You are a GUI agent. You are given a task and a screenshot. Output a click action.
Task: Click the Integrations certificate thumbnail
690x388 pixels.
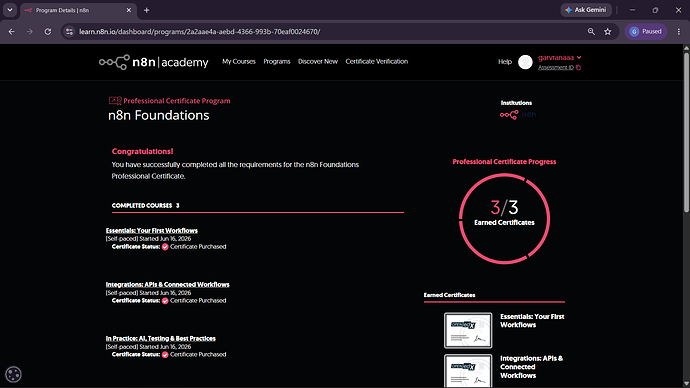point(468,370)
